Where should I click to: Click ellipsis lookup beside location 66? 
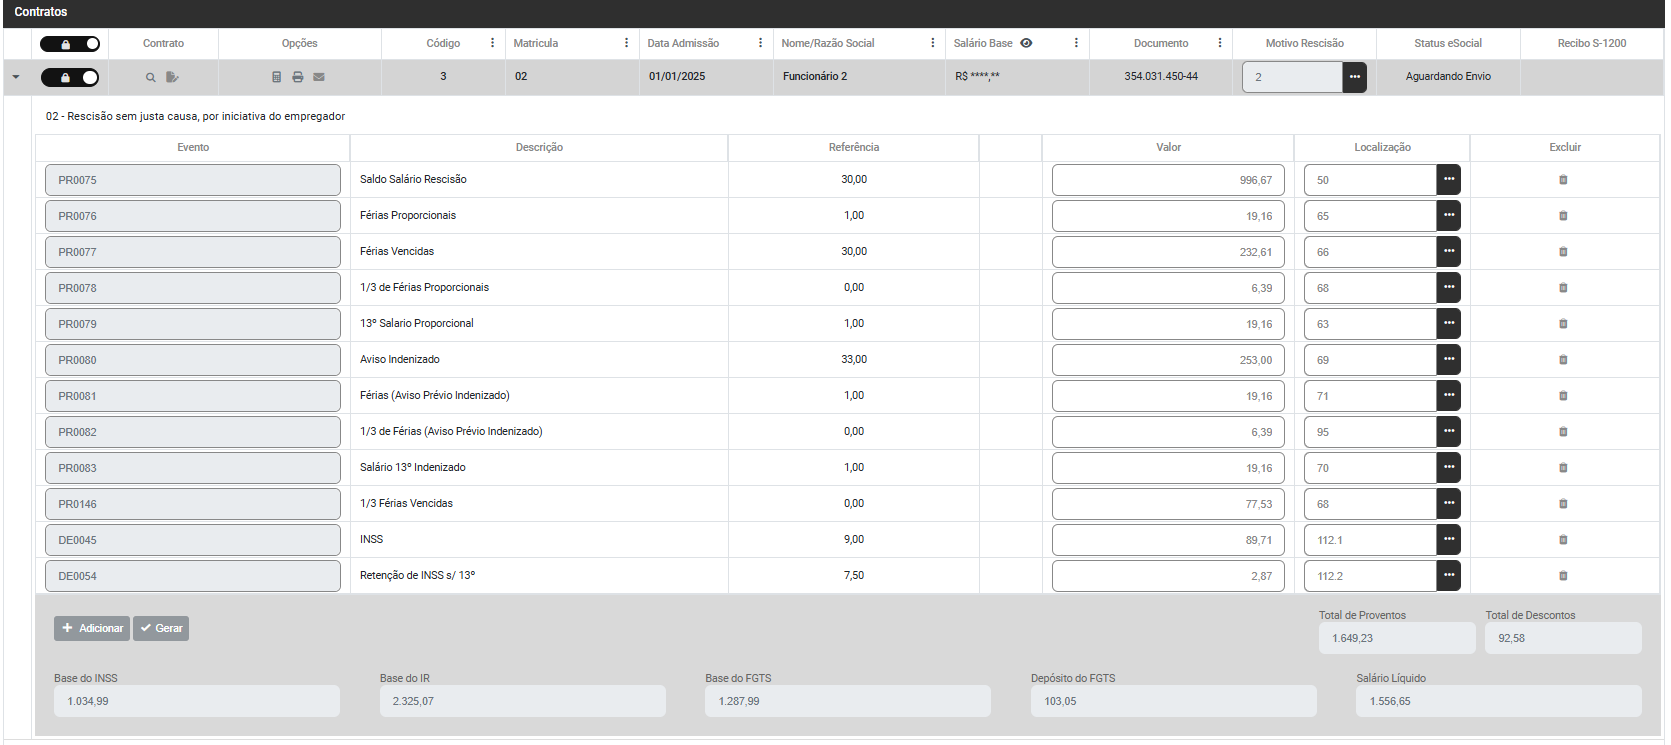tap(1449, 252)
